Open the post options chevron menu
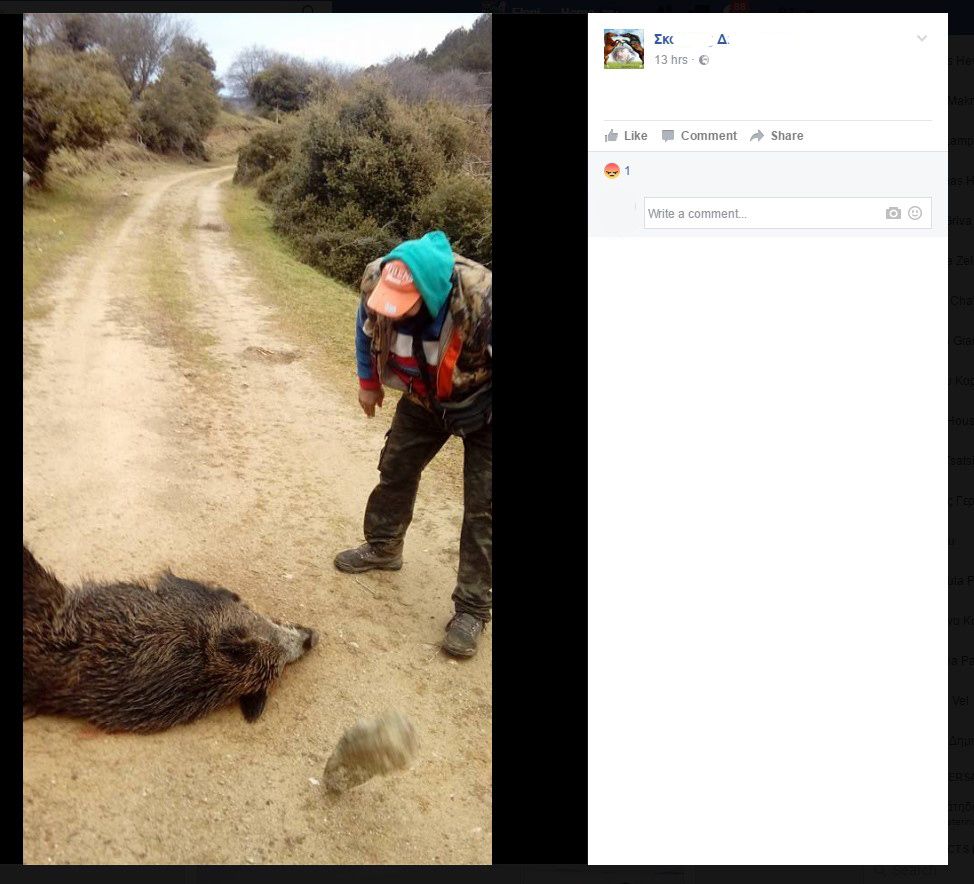 click(922, 39)
